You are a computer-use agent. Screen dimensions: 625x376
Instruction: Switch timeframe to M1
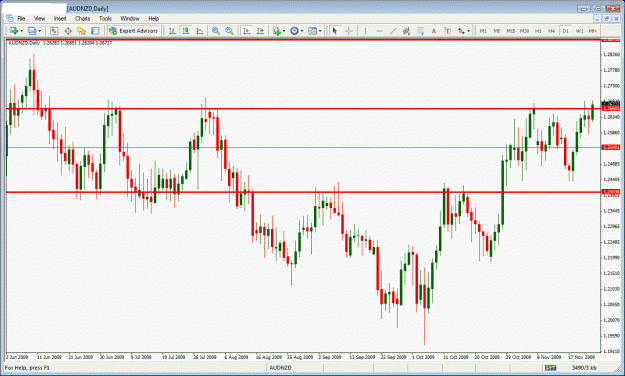click(483, 31)
